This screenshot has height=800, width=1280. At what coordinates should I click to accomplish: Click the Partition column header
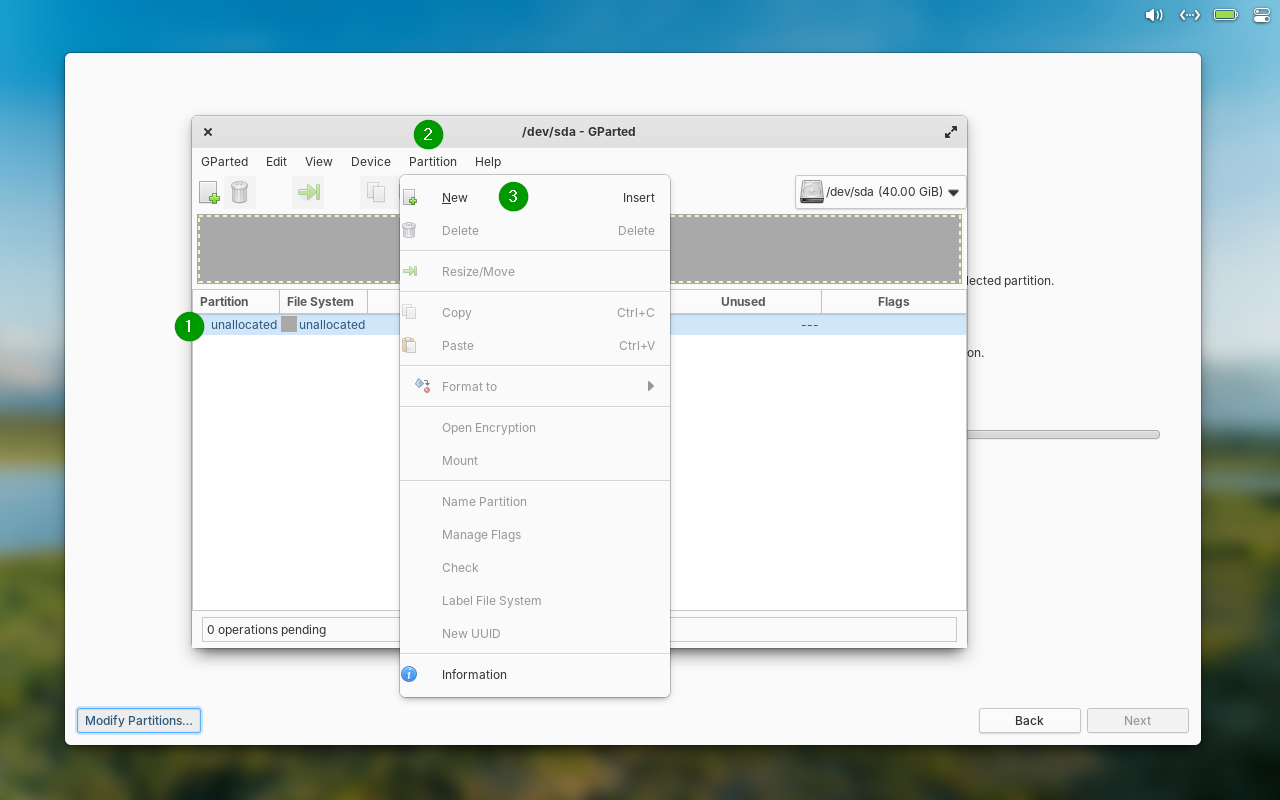tap(236, 302)
